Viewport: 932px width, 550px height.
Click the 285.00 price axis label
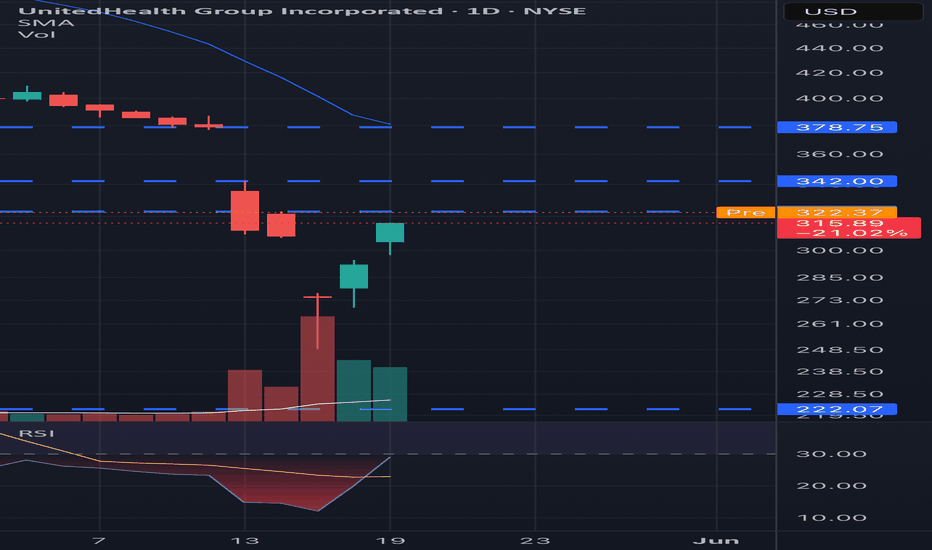click(839, 278)
